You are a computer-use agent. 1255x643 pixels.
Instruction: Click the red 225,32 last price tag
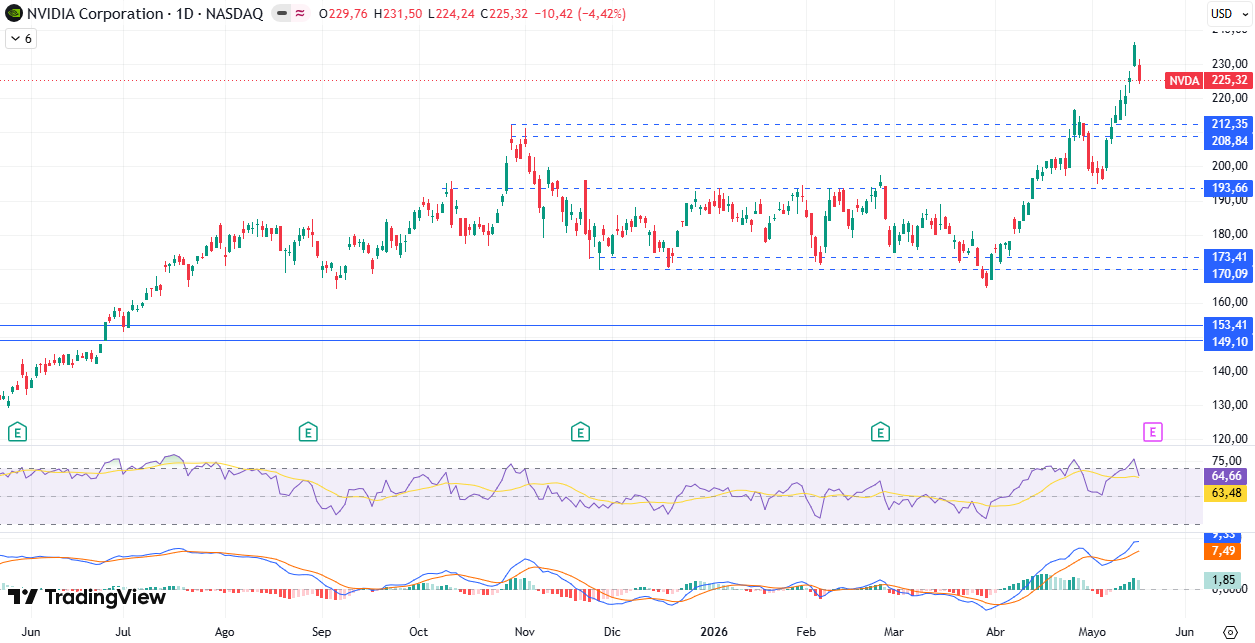[1229, 80]
